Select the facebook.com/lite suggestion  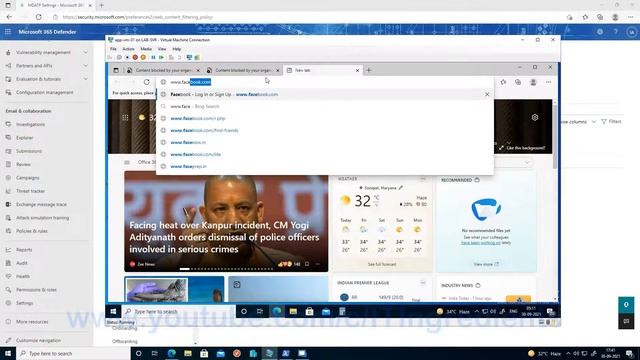tap(324, 154)
